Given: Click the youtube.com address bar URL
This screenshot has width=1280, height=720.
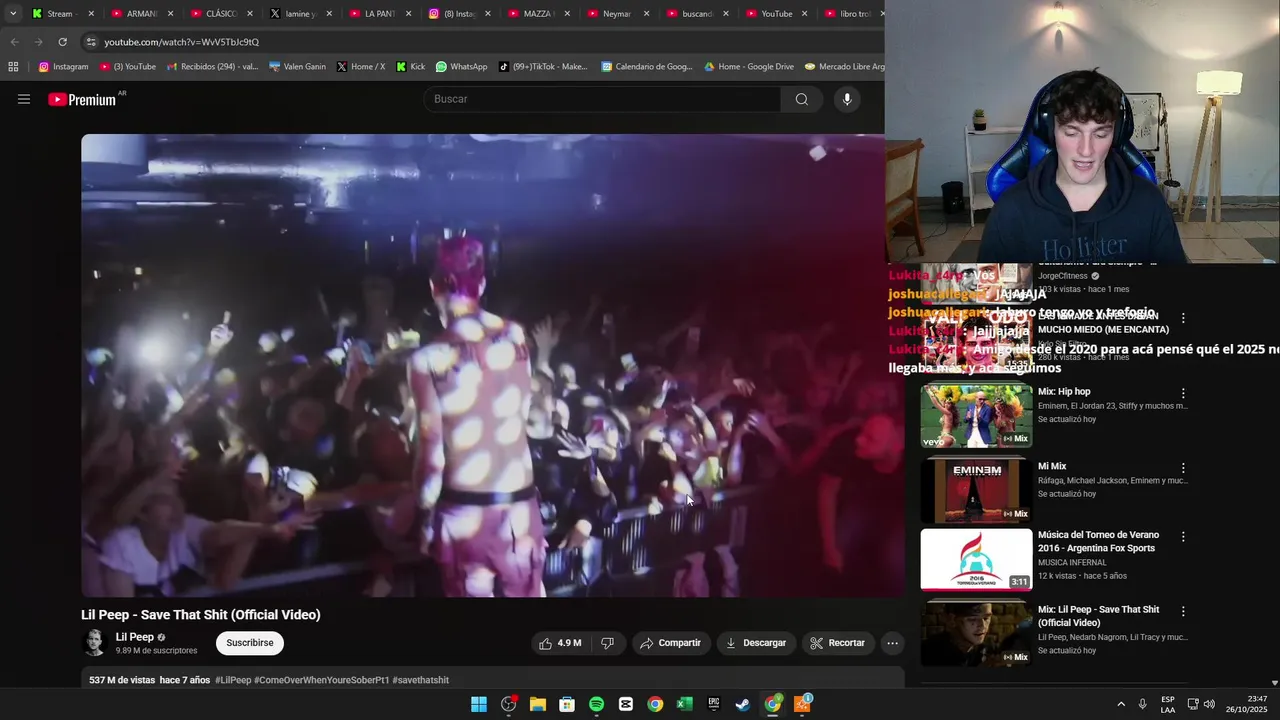Looking at the screenshot, I should coord(181,42).
